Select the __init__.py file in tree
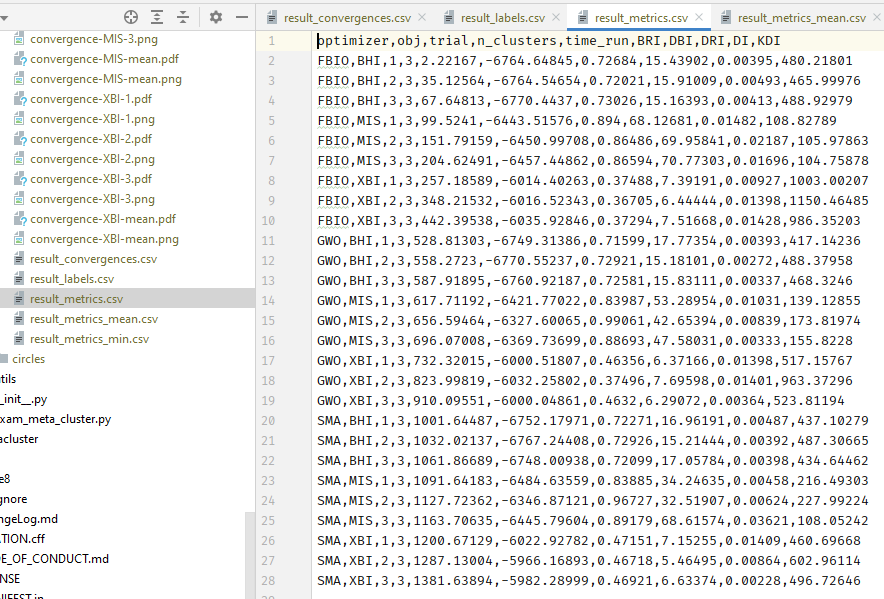 pos(24,399)
